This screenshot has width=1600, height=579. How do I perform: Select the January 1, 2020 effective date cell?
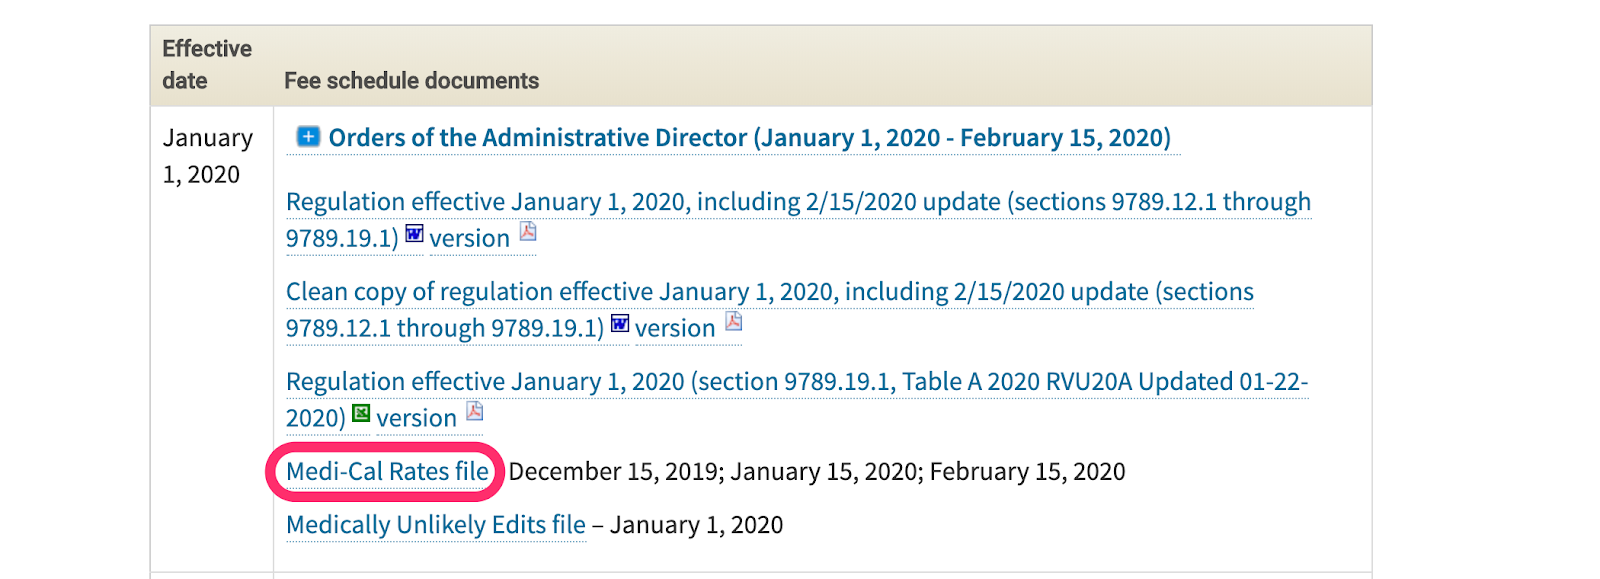coord(208,156)
